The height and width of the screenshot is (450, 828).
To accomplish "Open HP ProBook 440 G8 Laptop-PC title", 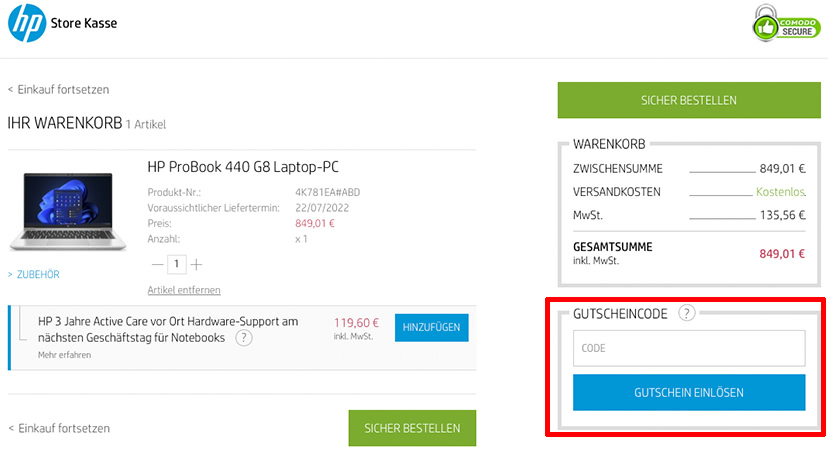I will [243, 167].
